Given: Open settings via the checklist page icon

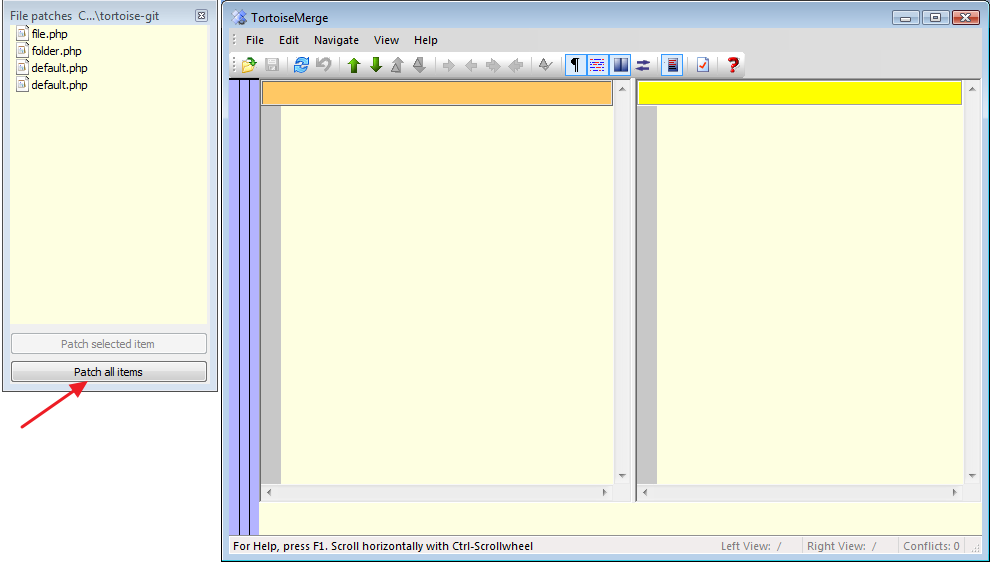Looking at the screenshot, I should (703, 65).
